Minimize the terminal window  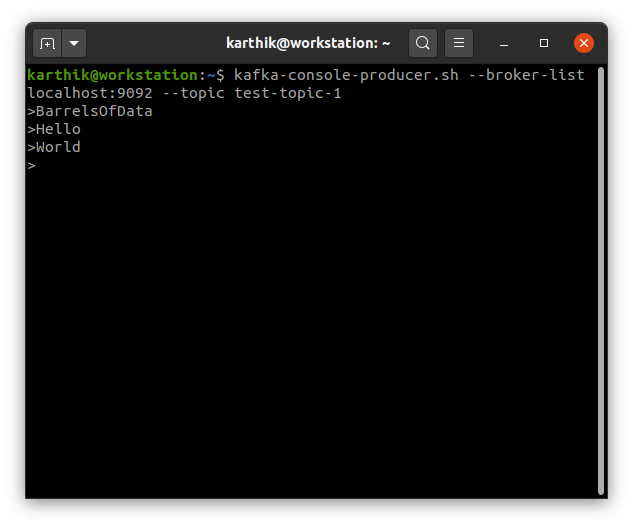504,43
